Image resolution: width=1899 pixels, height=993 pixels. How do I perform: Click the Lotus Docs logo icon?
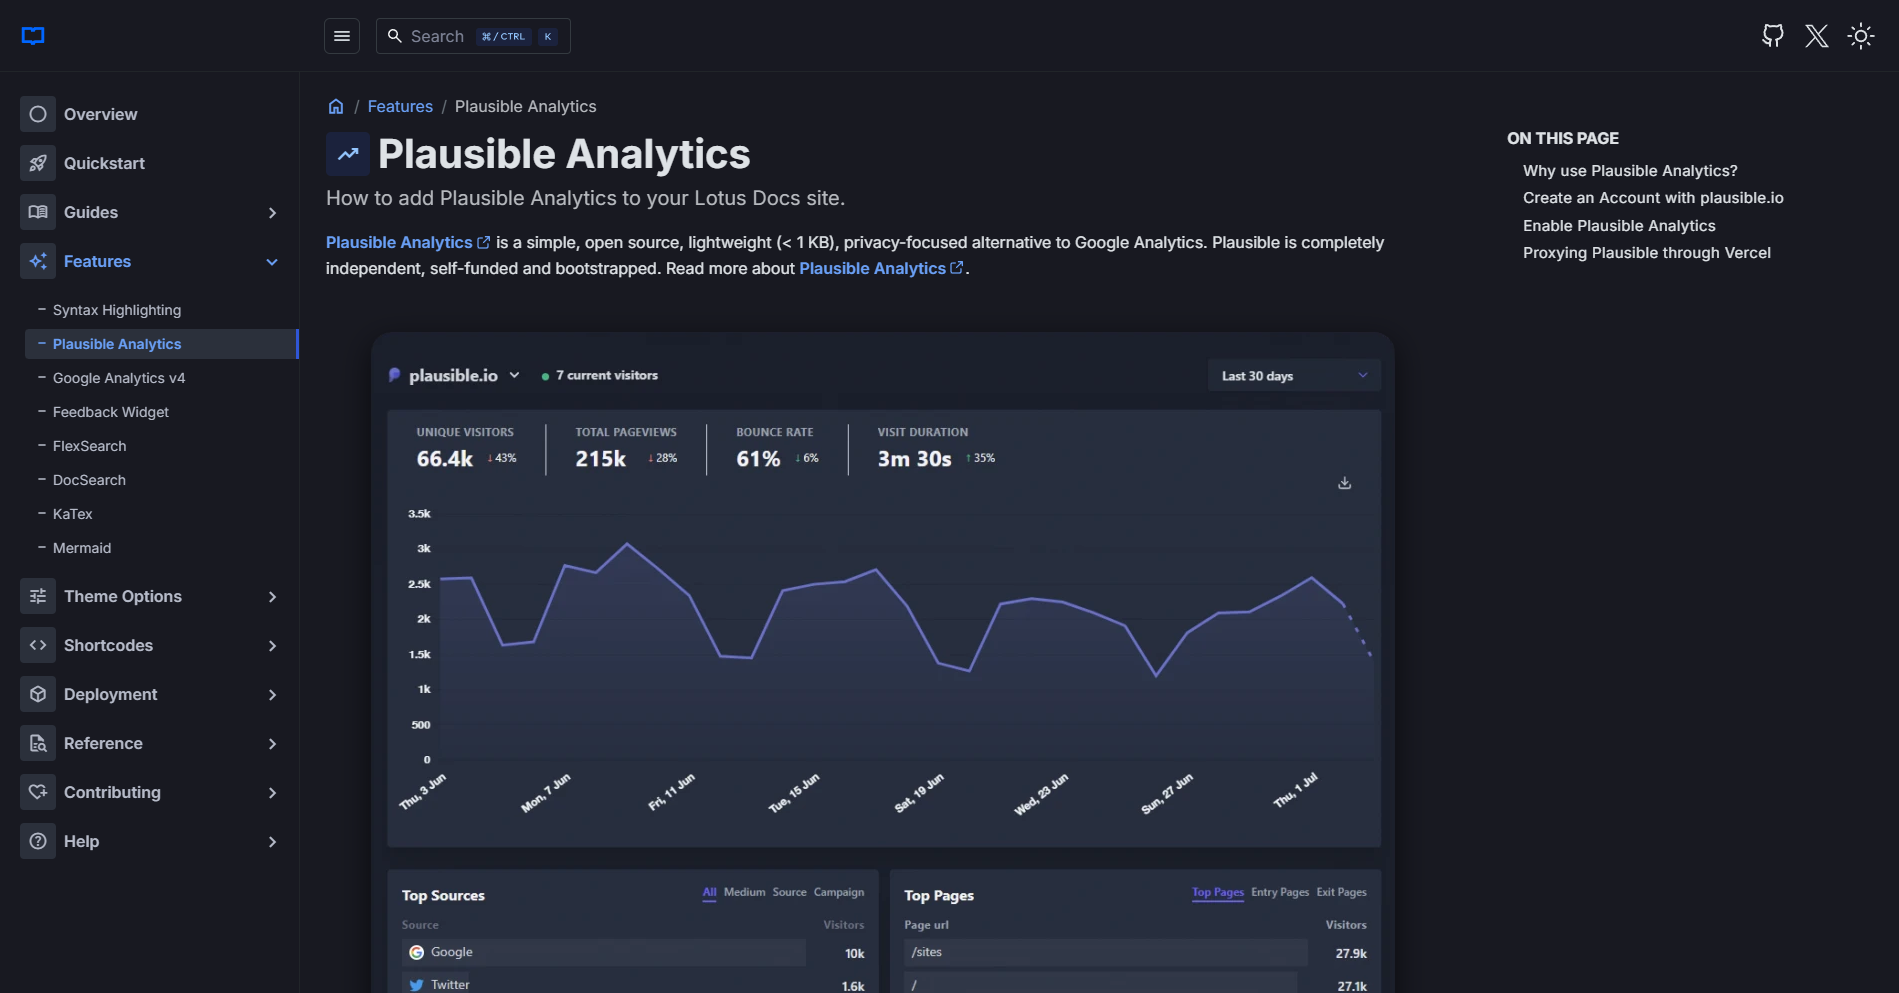click(x=33, y=36)
